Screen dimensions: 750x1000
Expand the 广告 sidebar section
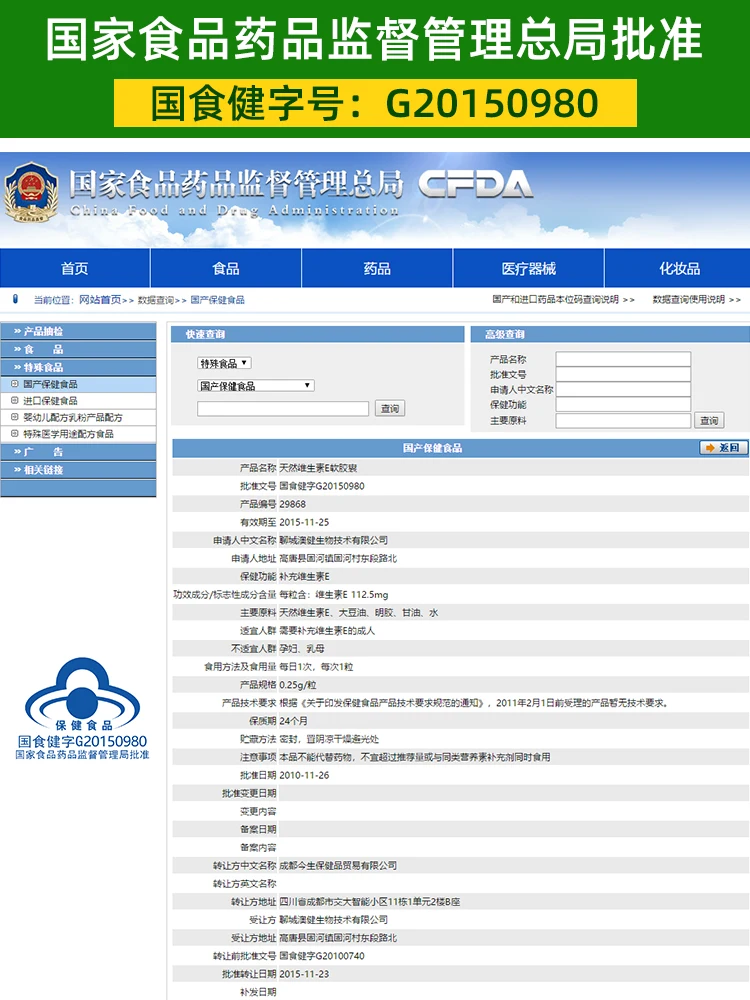coord(78,452)
